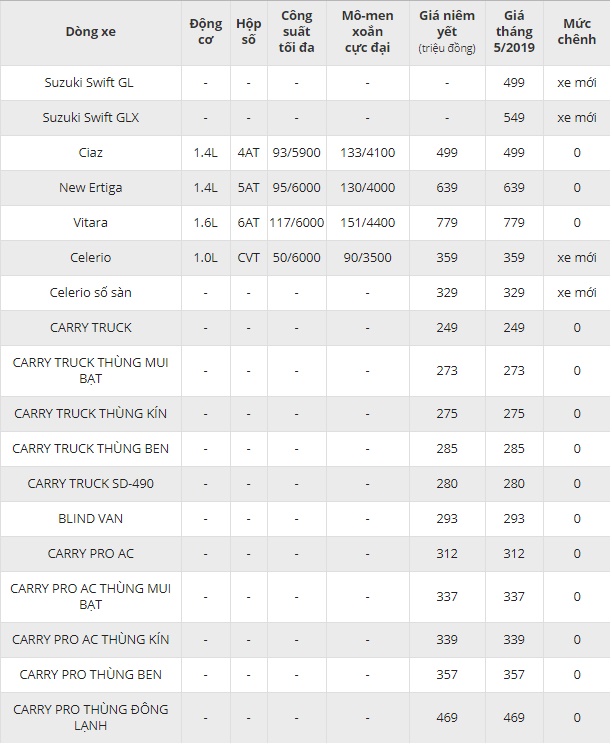Image resolution: width=612 pixels, height=747 pixels.
Task: Click the 'Celerio số sàn' cell
Action: pos(91,293)
